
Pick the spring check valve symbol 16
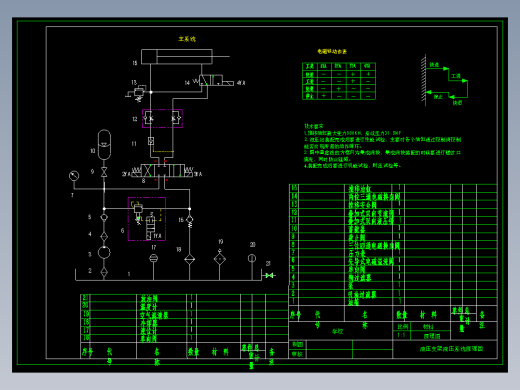189,221
